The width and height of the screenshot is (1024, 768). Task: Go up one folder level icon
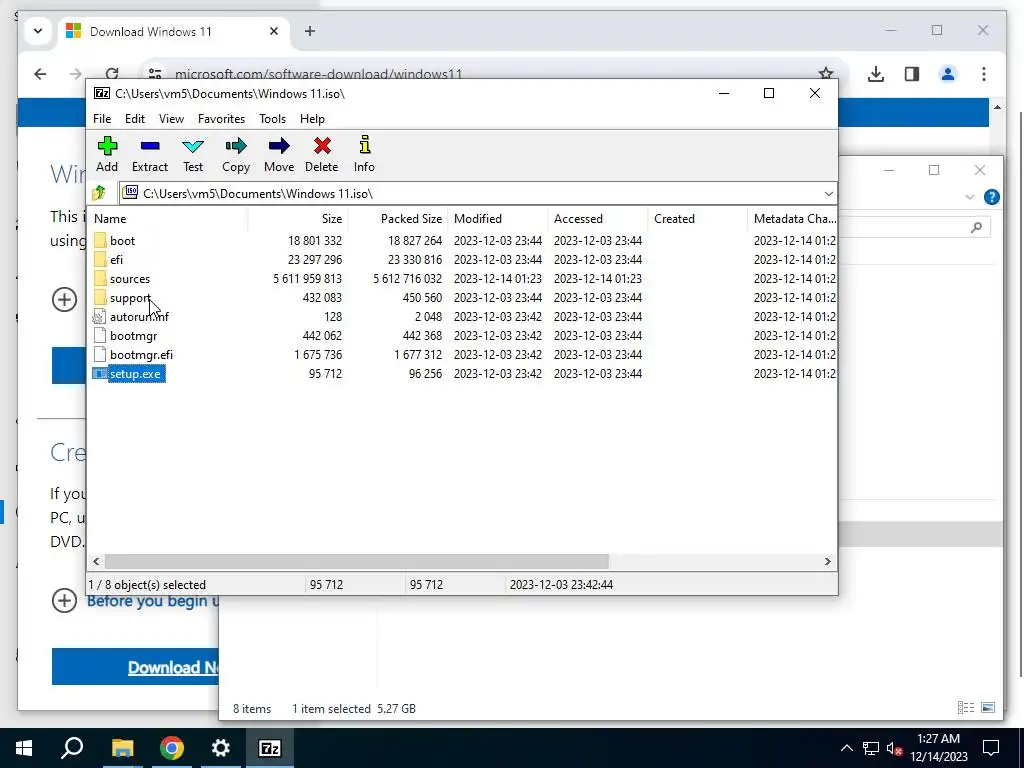coord(99,193)
